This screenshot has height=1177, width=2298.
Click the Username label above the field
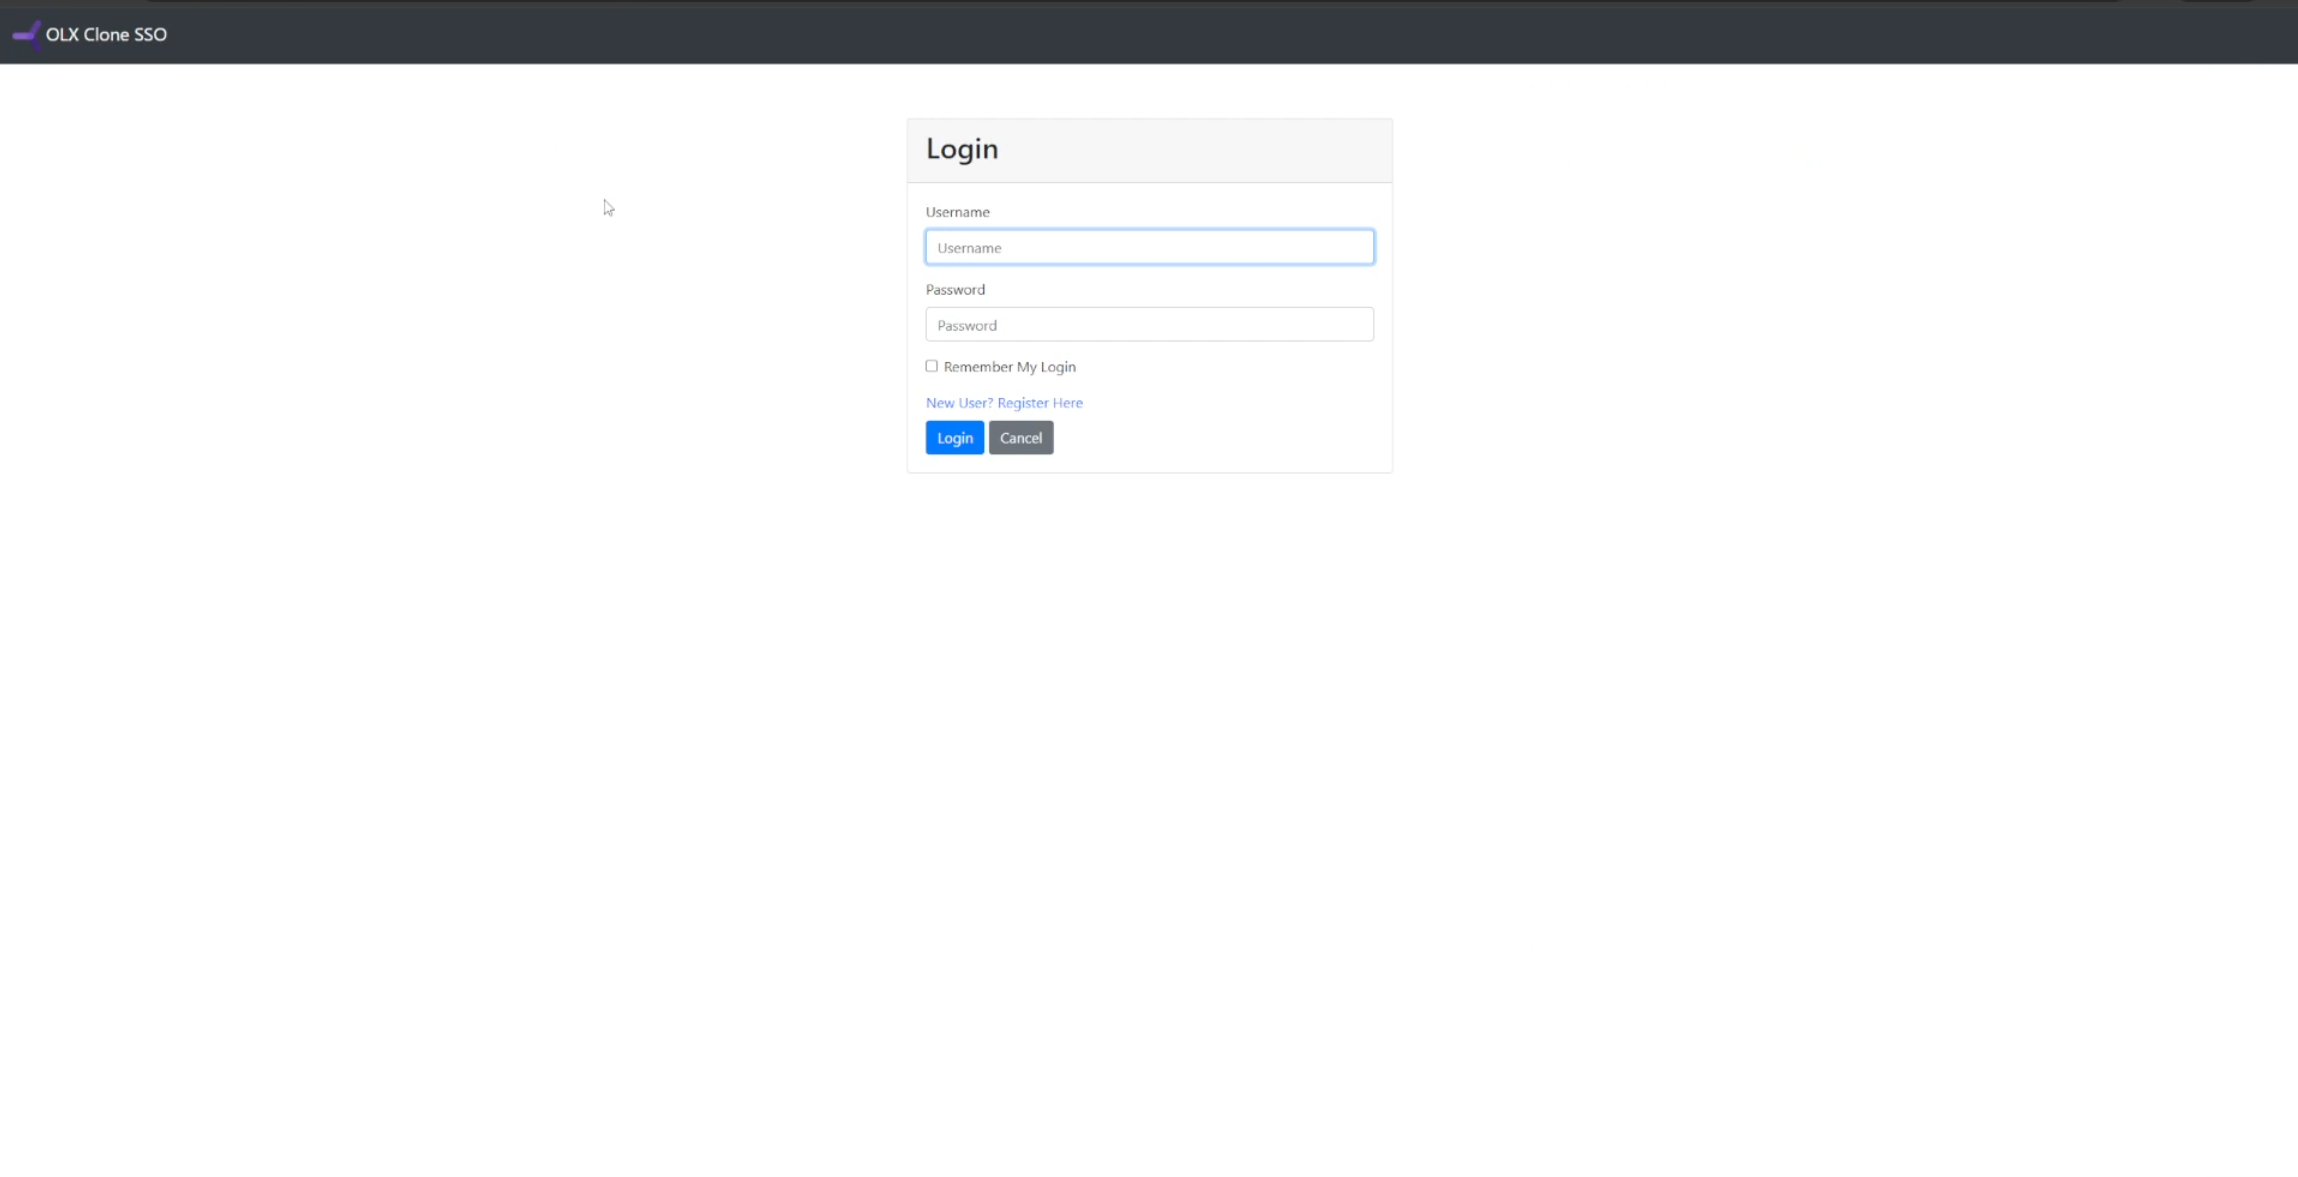tap(957, 212)
